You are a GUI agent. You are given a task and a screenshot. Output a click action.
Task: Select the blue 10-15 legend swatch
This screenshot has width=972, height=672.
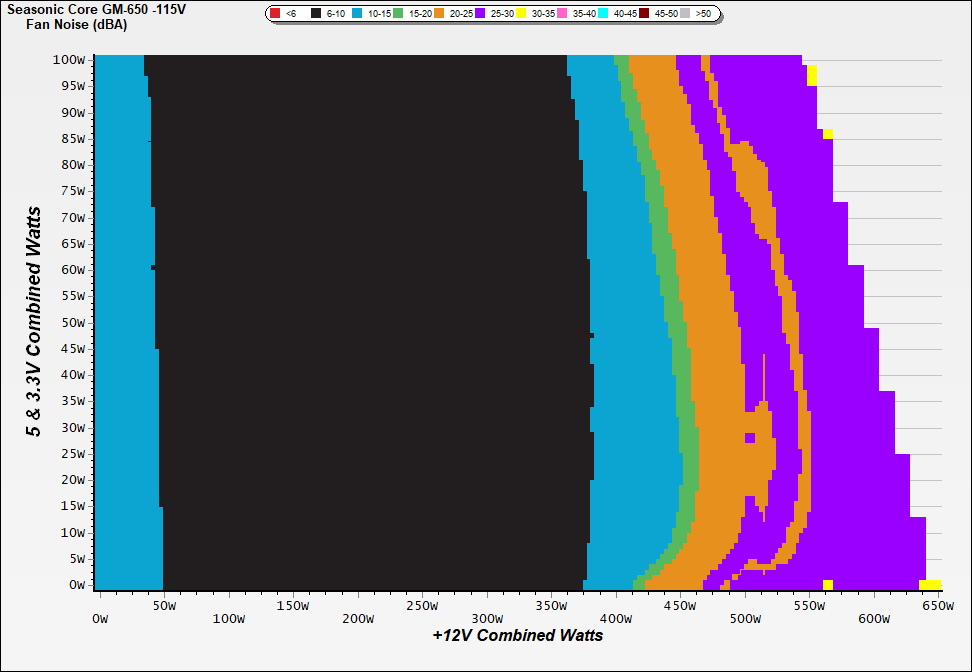(358, 14)
